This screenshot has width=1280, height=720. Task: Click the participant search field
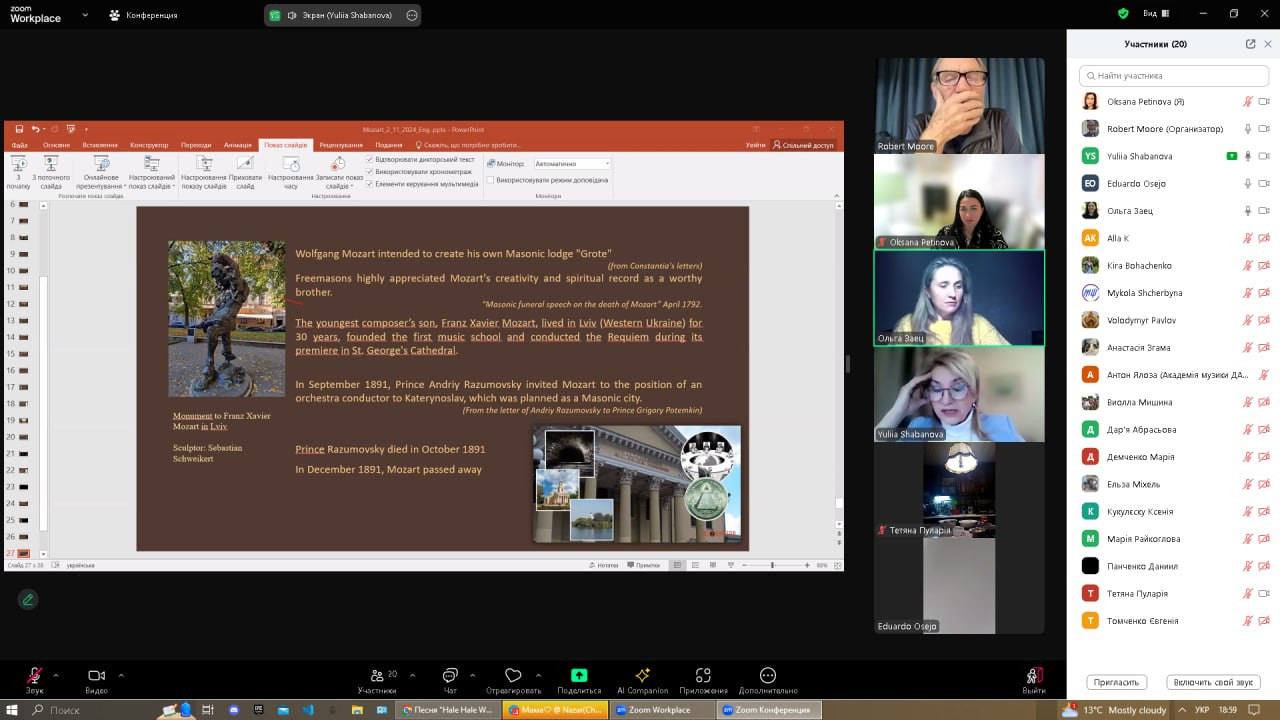[1174, 76]
